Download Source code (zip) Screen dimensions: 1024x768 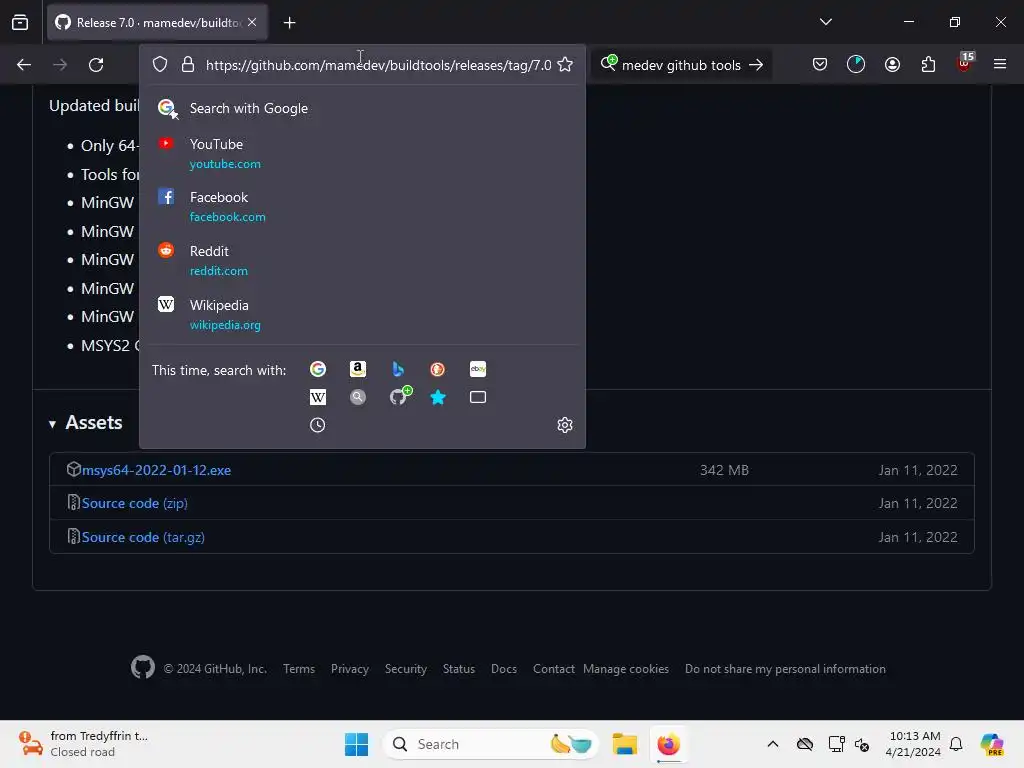[135, 504]
